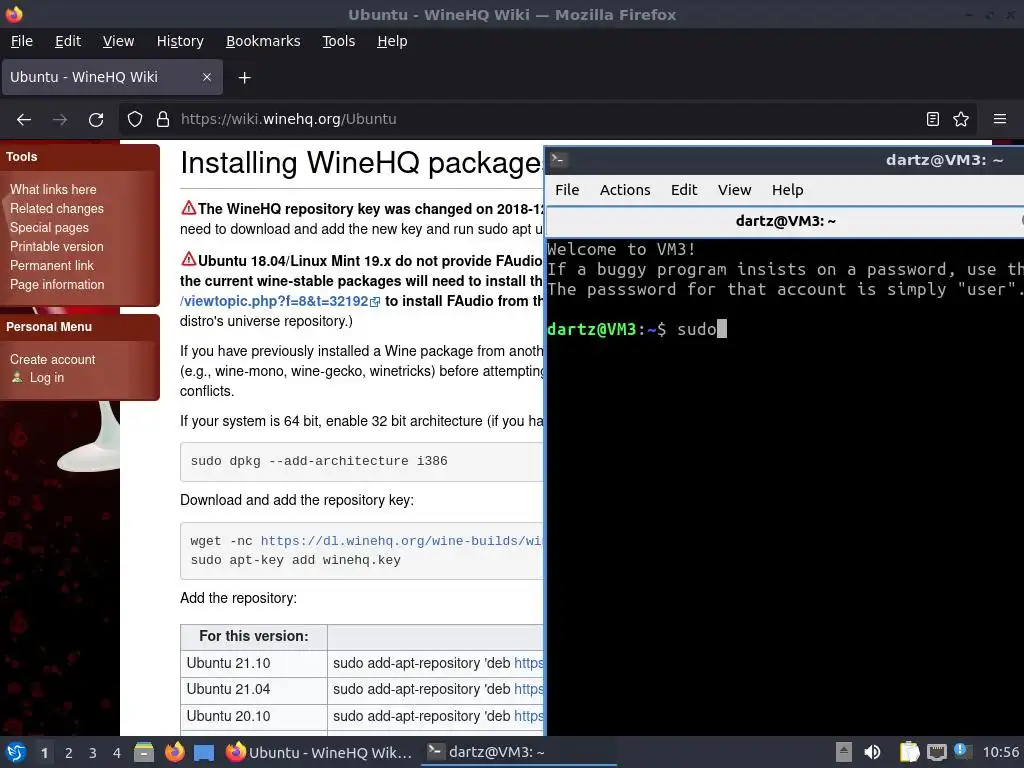The image size is (1024, 768).
Task: Click the removable media eject tray icon
Action: point(843,752)
